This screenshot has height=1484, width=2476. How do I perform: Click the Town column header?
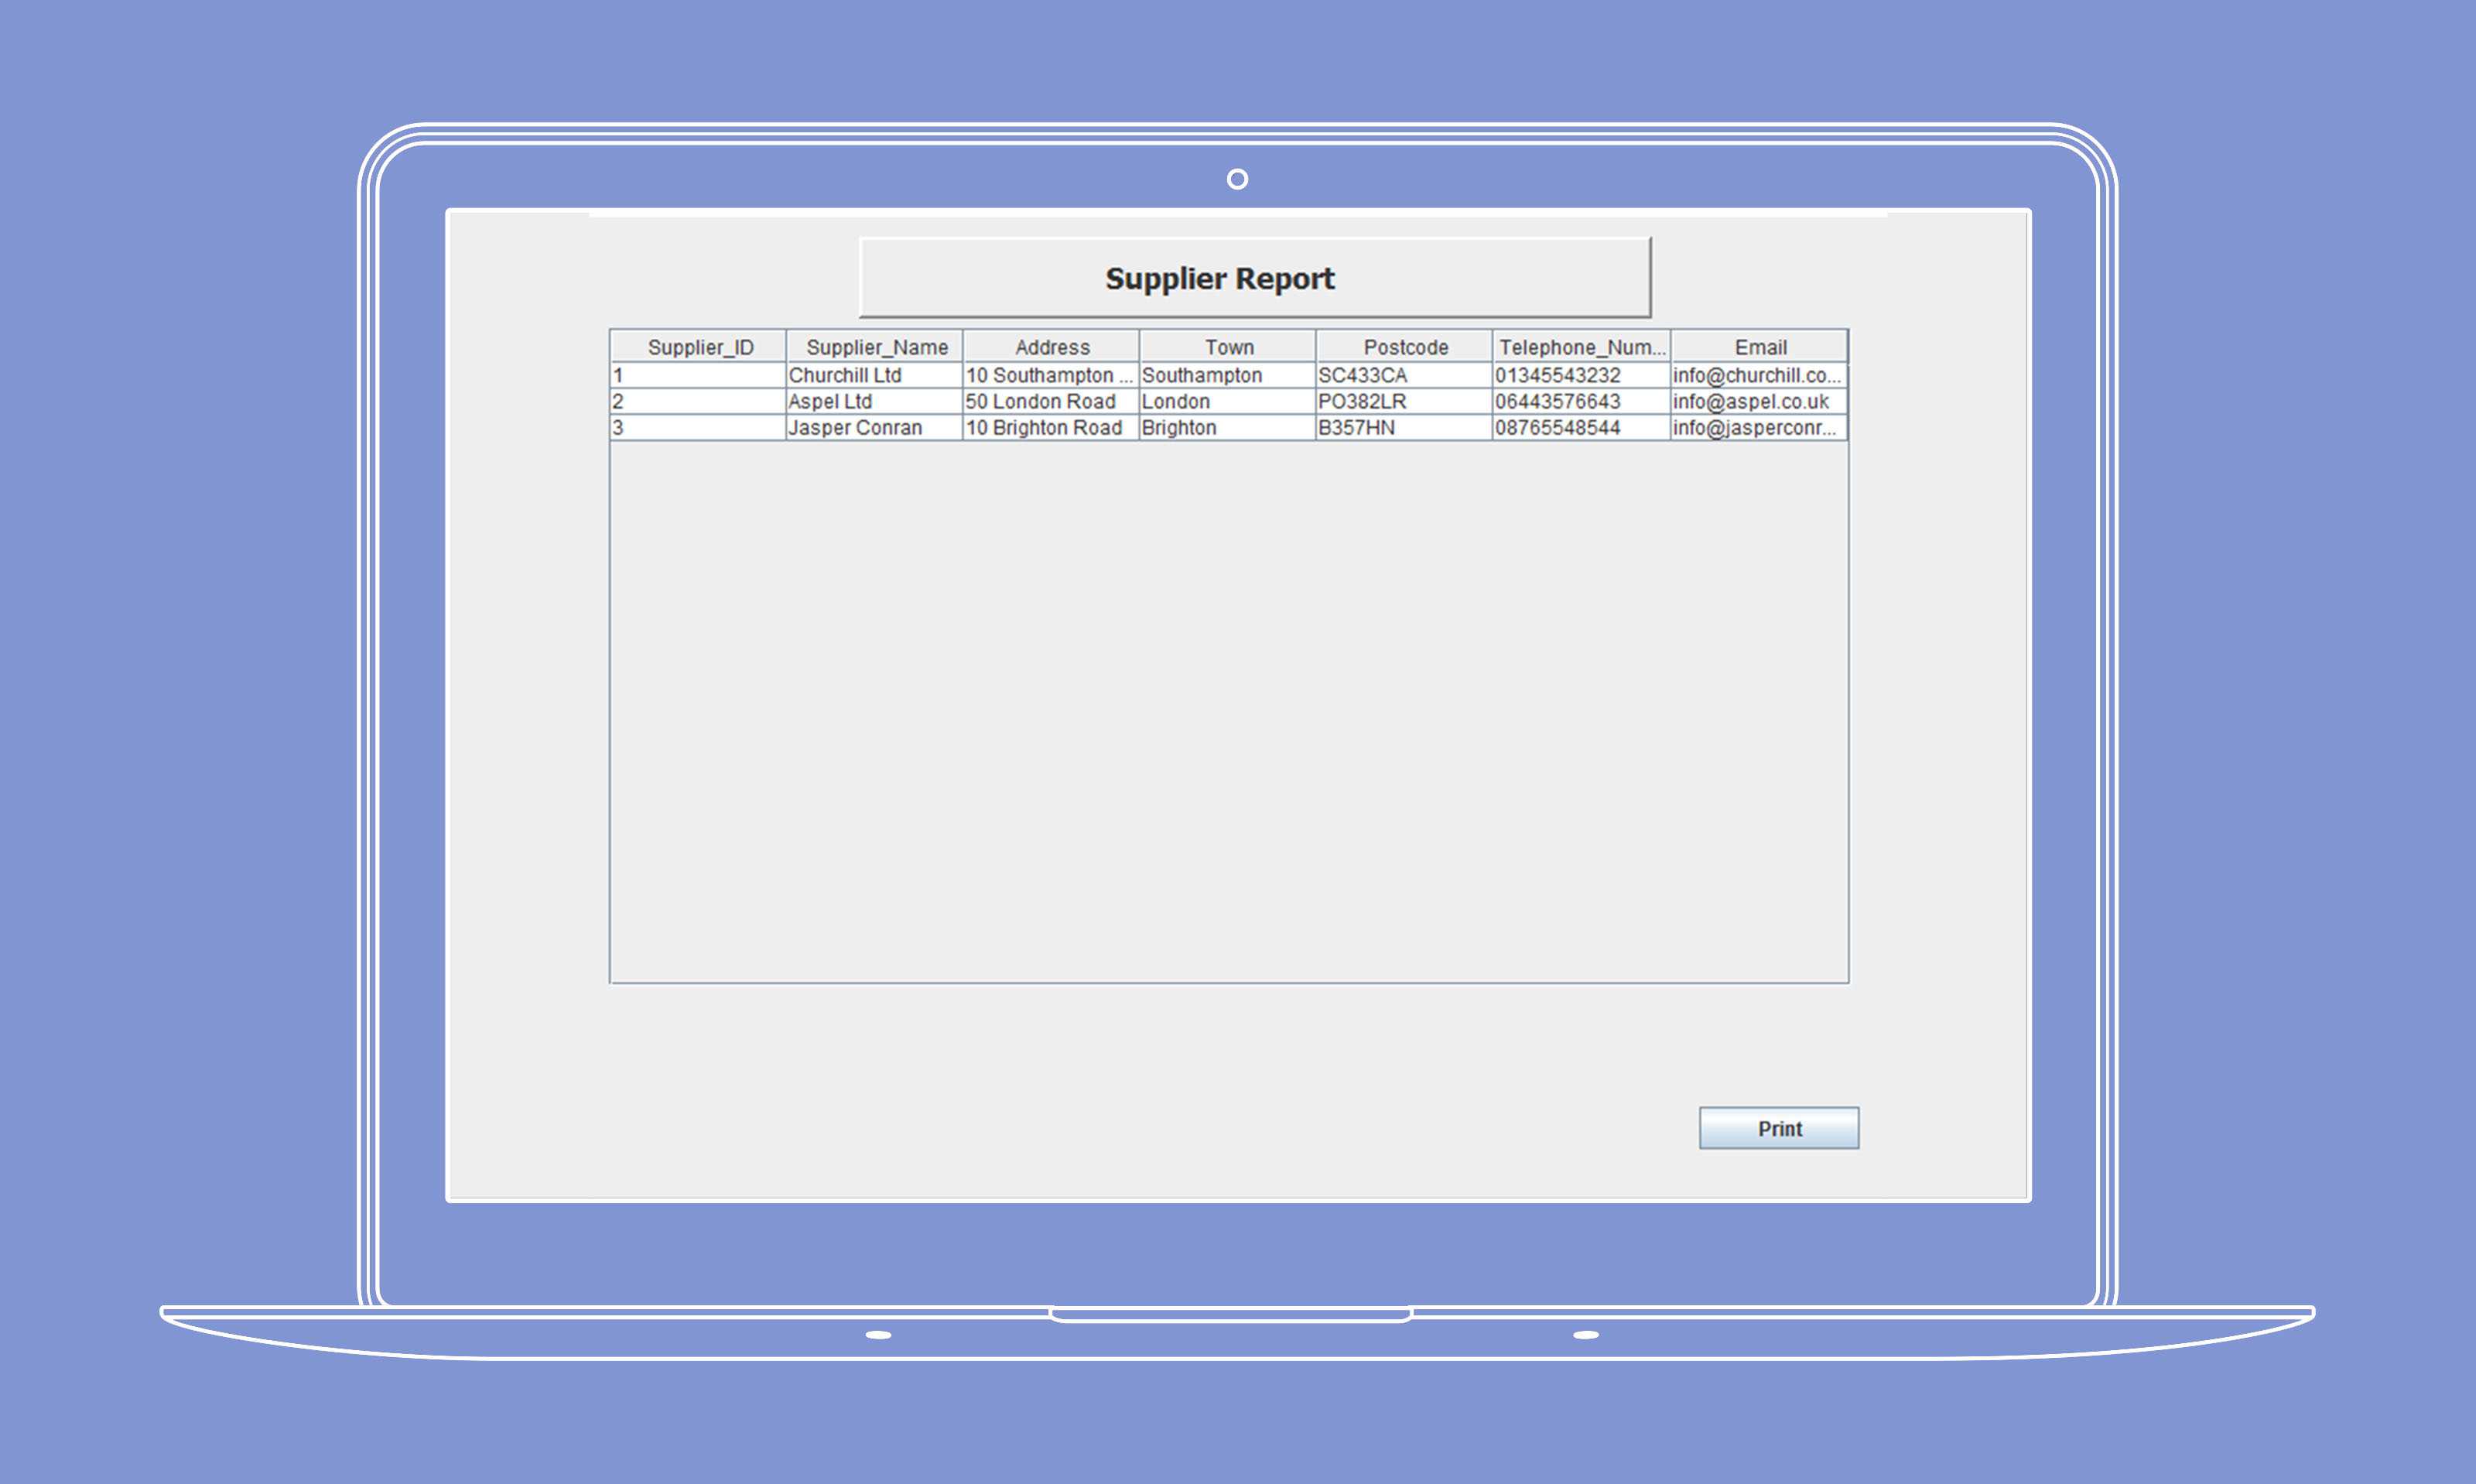click(x=1228, y=346)
